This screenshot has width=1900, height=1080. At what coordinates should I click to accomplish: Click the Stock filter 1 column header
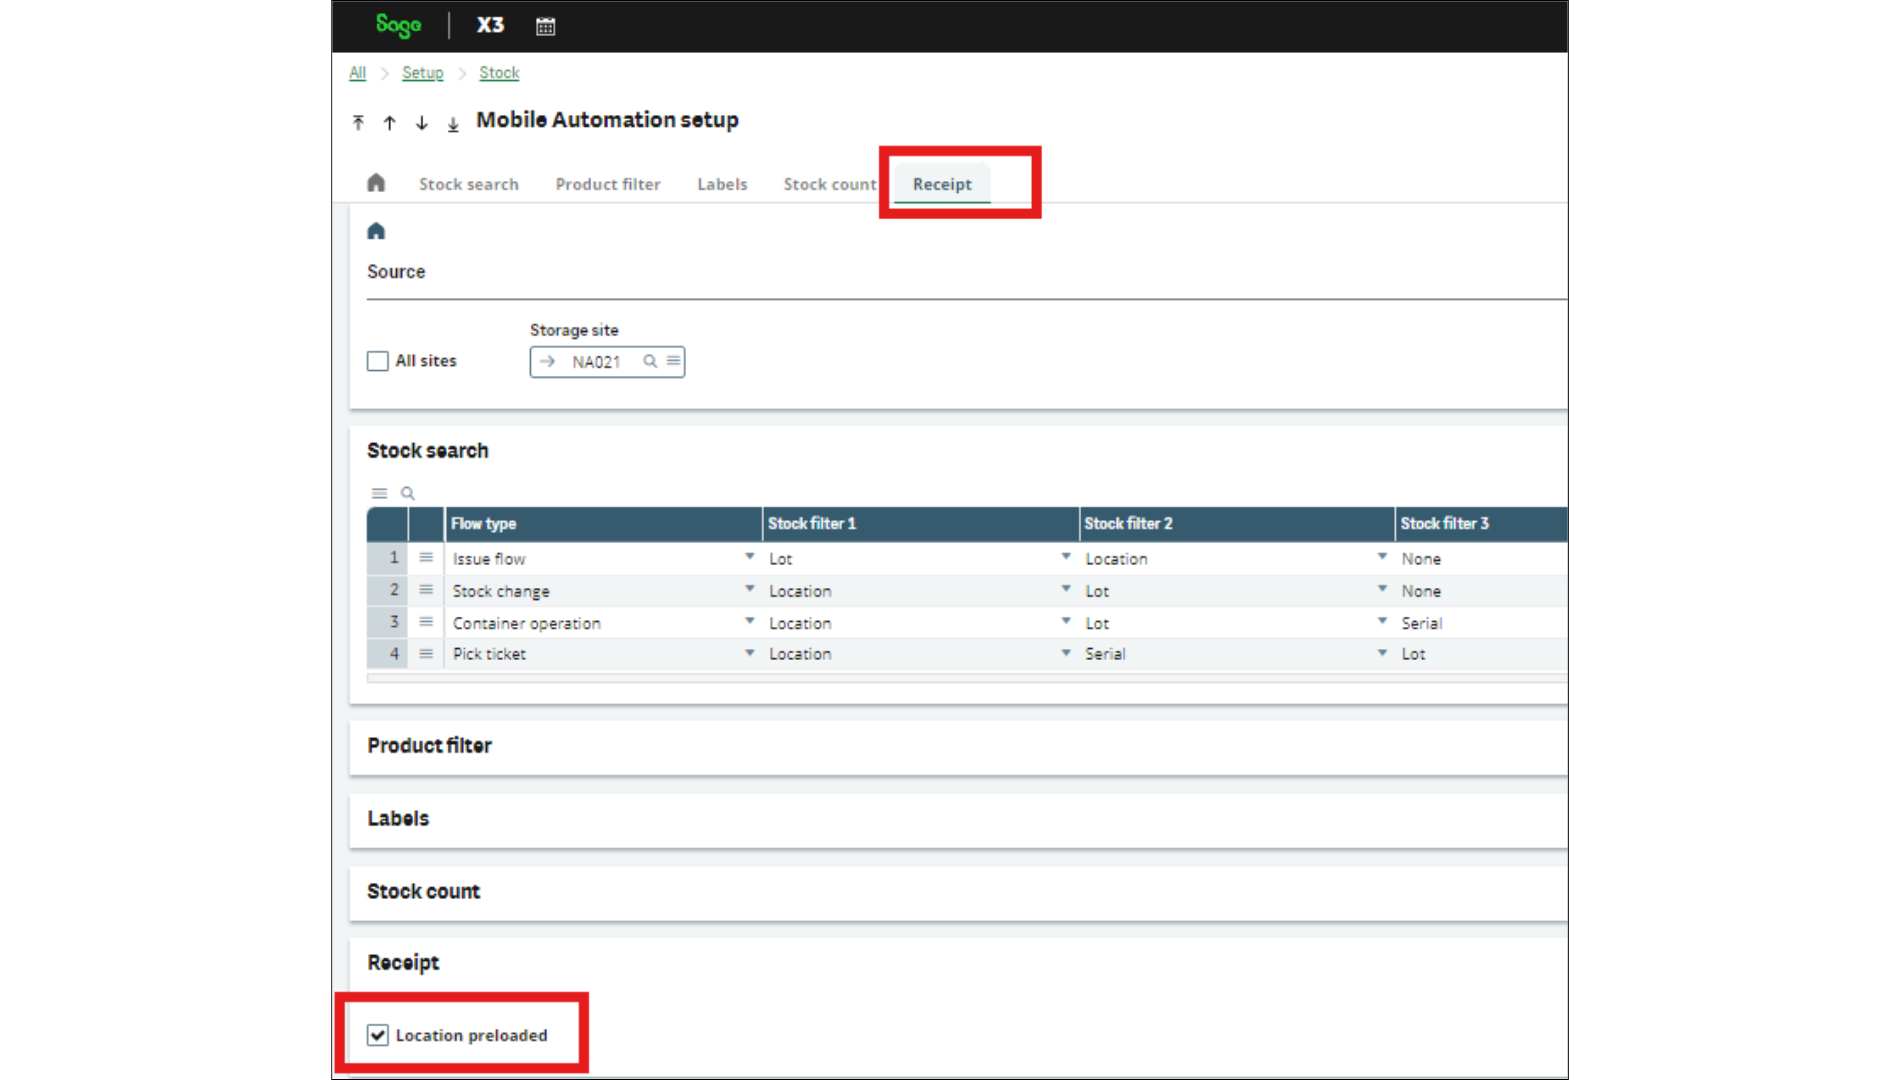920,524
